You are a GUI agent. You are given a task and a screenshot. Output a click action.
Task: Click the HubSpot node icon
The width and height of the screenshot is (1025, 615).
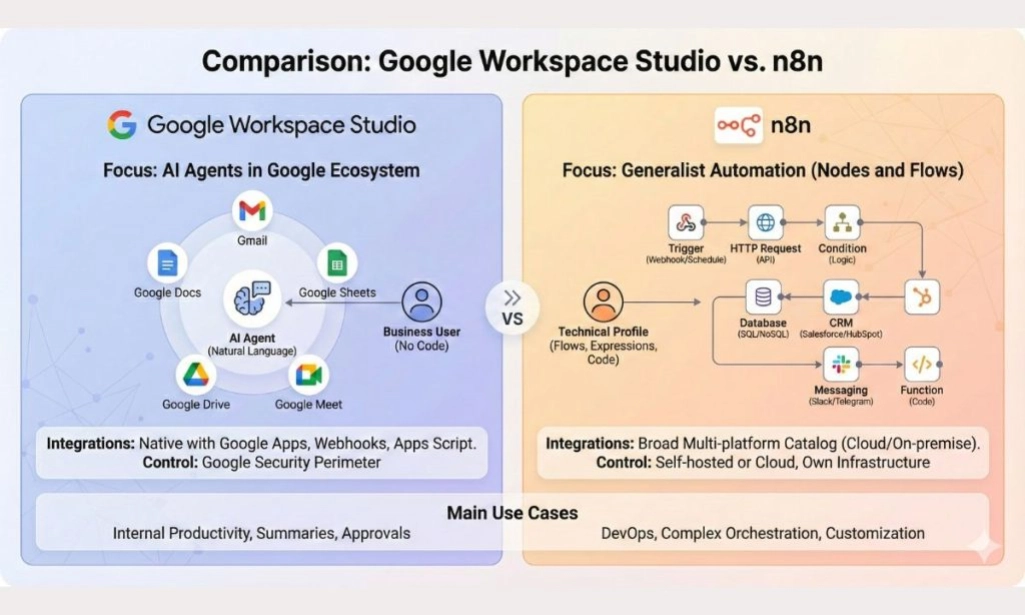pyautogui.click(x=922, y=297)
